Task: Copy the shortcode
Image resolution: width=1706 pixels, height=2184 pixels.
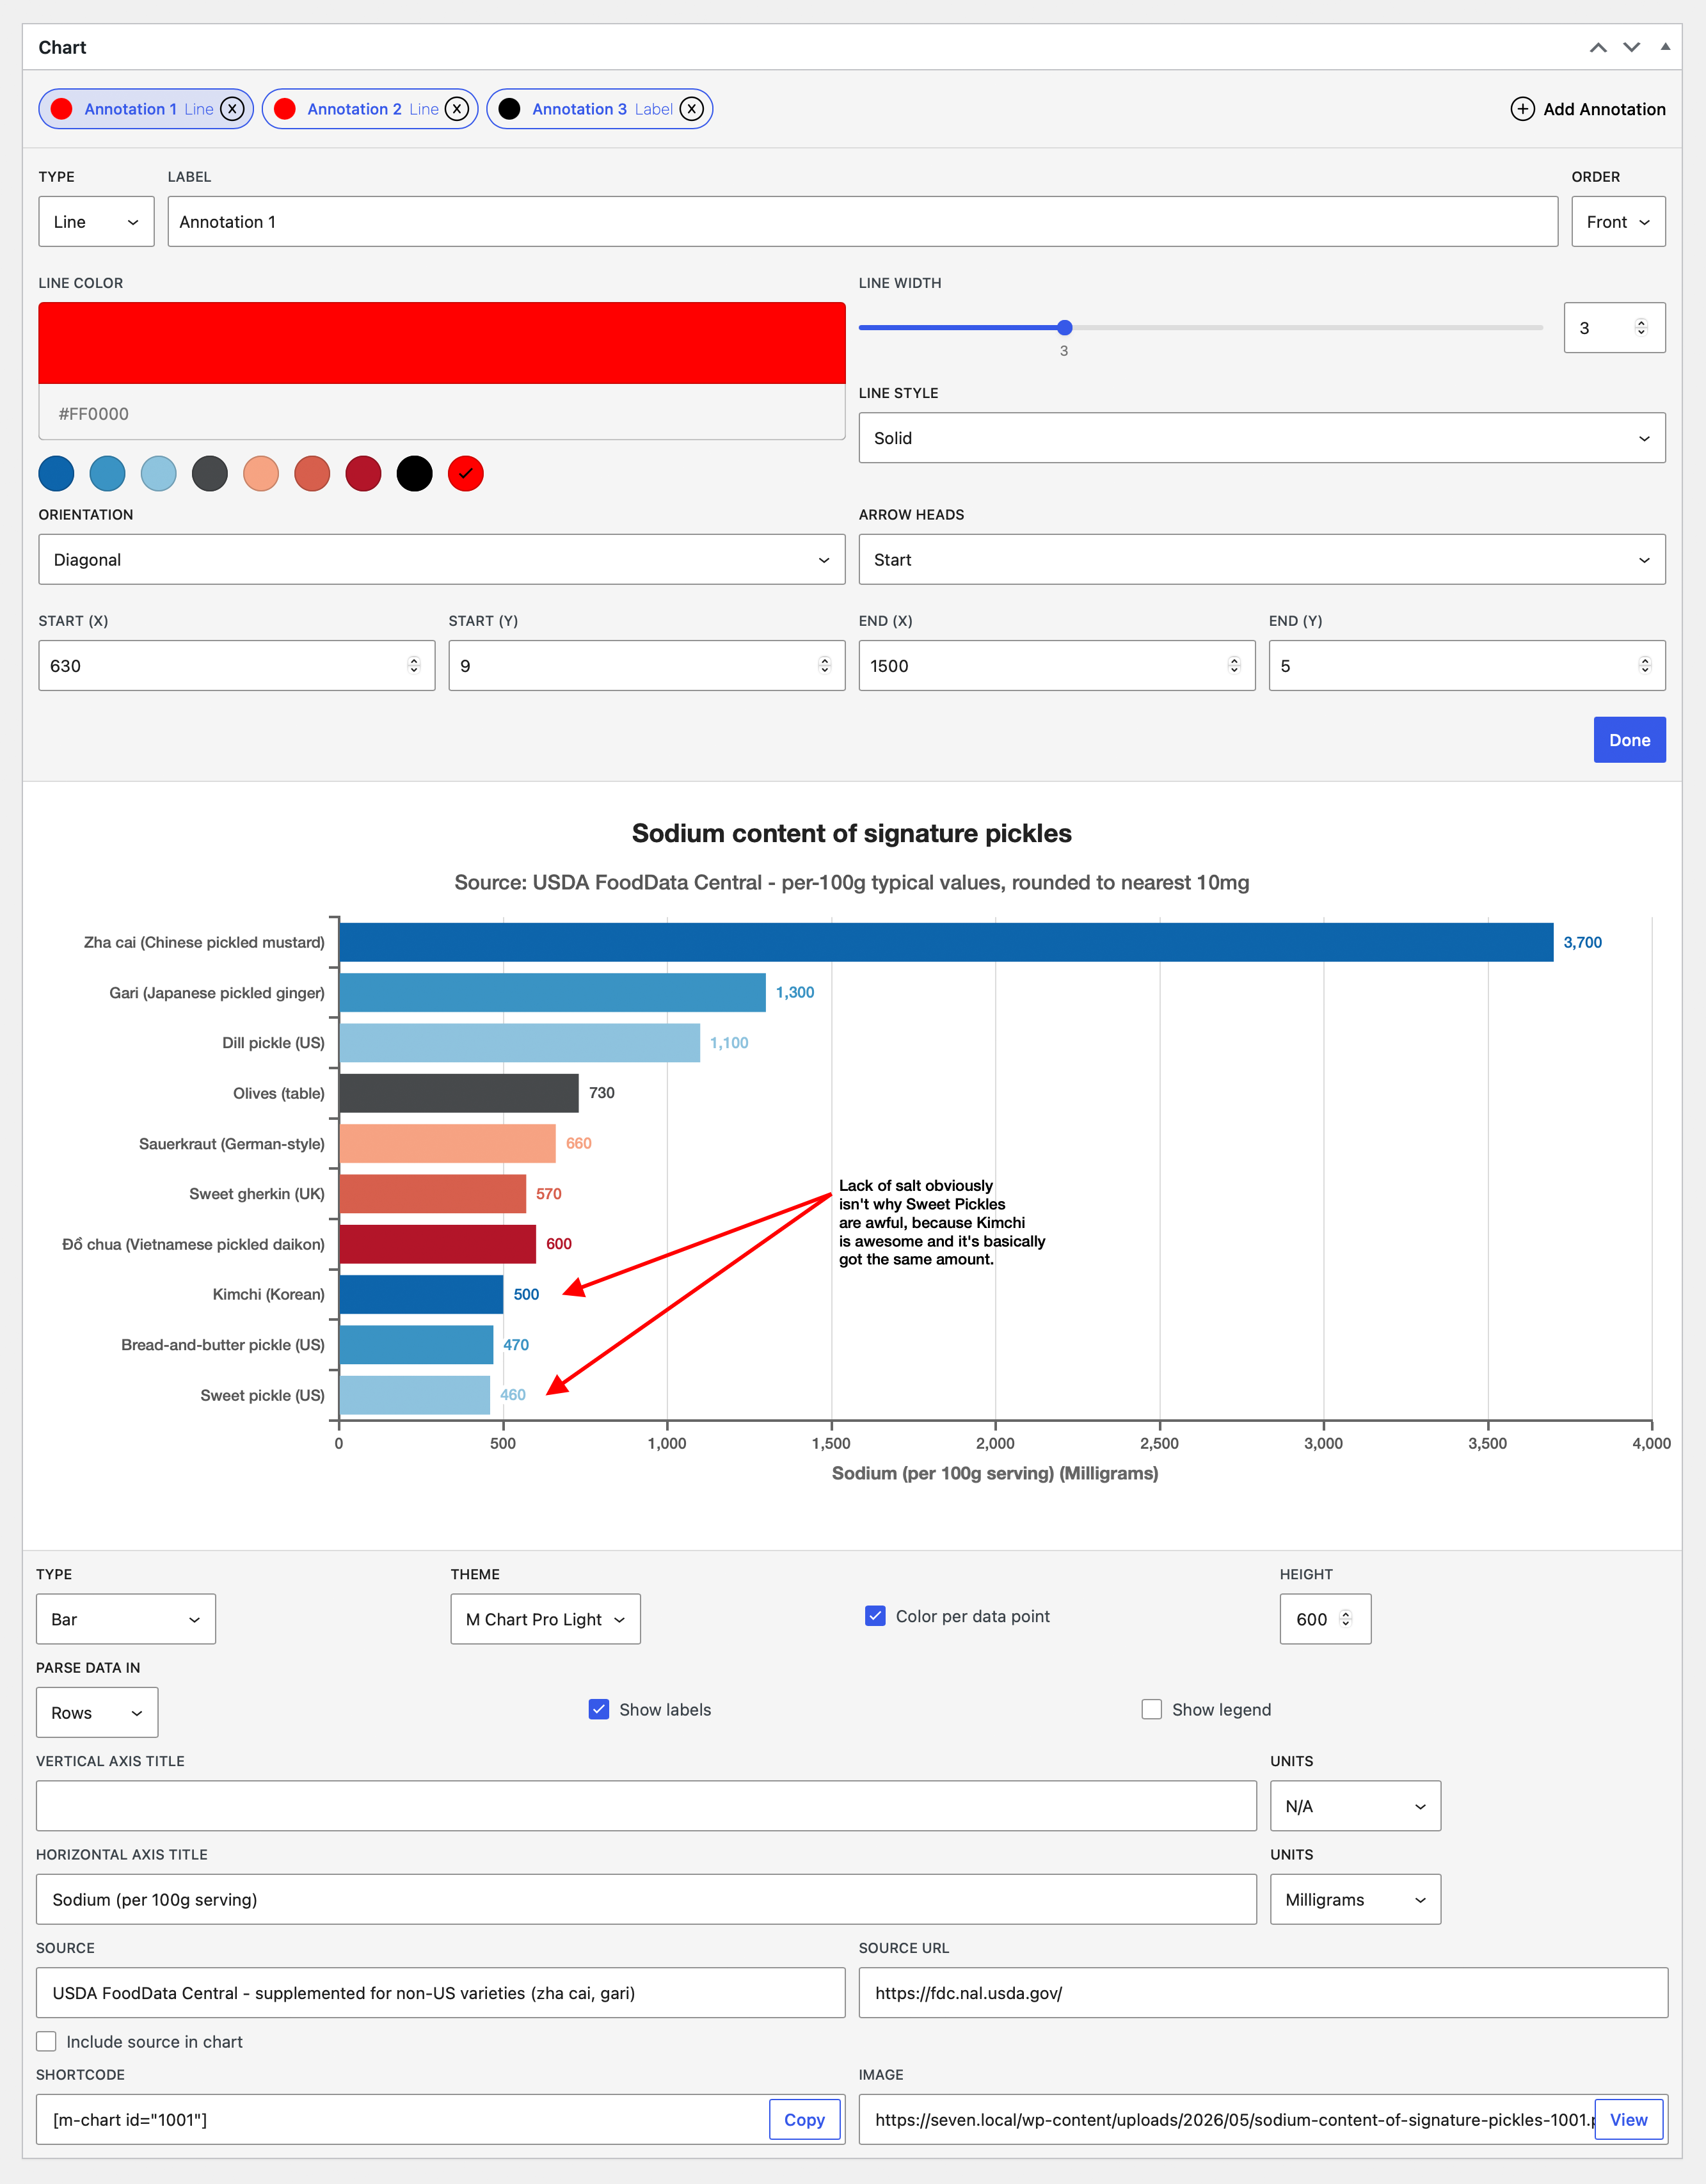Action: tap(804, 2119)
